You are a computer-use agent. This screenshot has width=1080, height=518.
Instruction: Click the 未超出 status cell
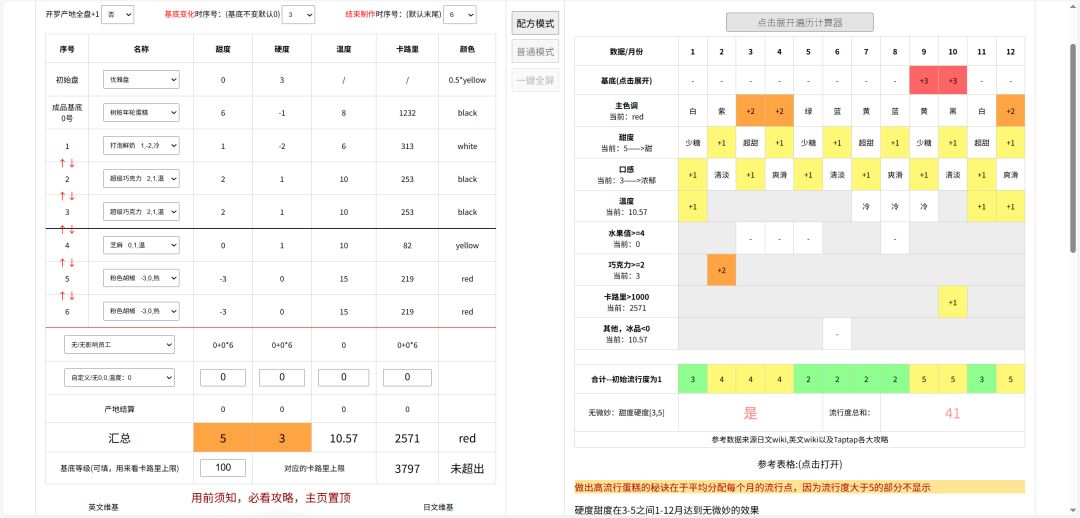[x=467, y=468]
